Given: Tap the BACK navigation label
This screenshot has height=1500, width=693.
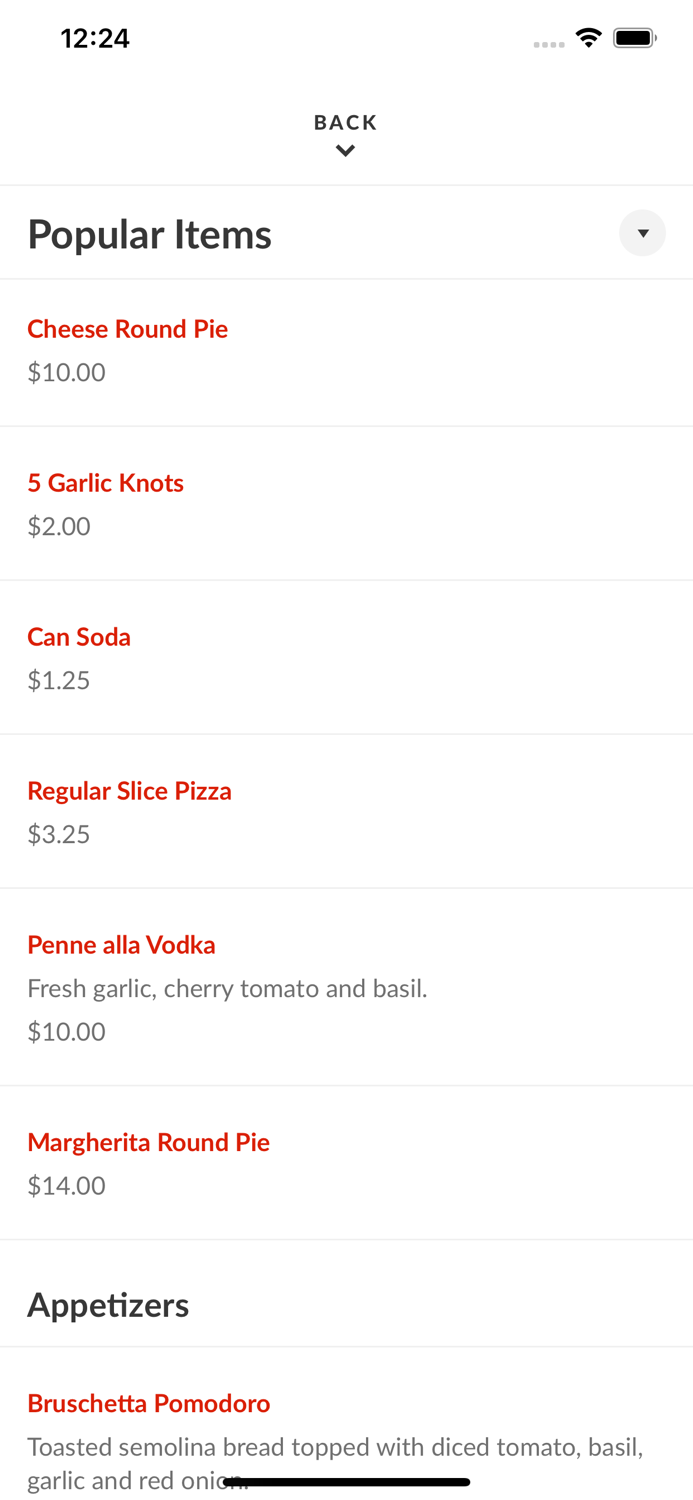Looking at the screenshot, I should click(x=346, y=121).
